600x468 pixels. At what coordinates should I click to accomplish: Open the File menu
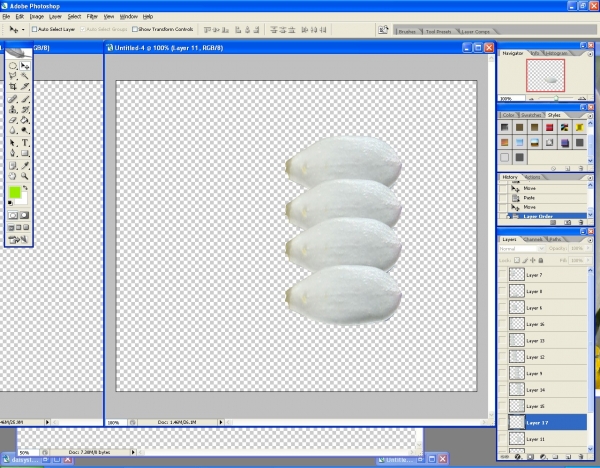(6, 16)
